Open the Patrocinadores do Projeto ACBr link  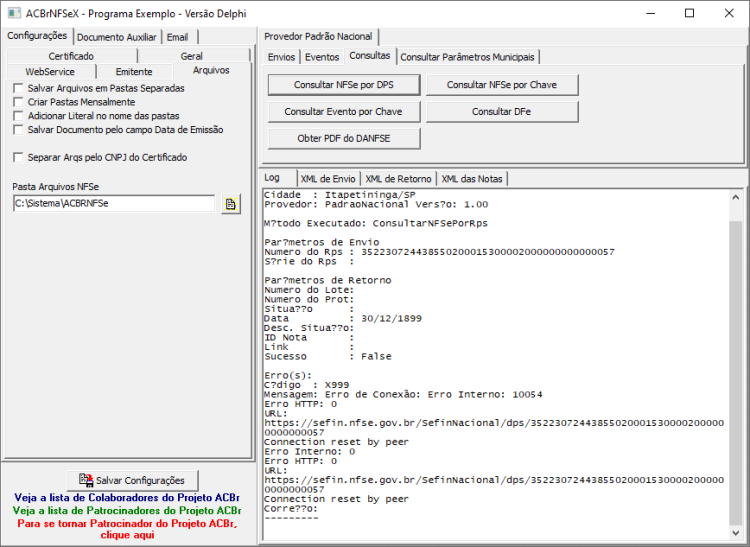[127, 510]
